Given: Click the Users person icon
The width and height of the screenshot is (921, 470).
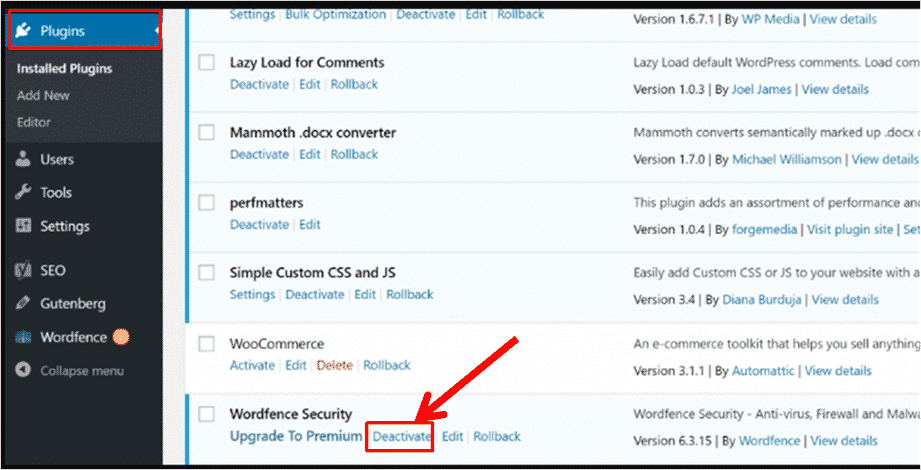Looking at the screenshot, I should (23, 159).
